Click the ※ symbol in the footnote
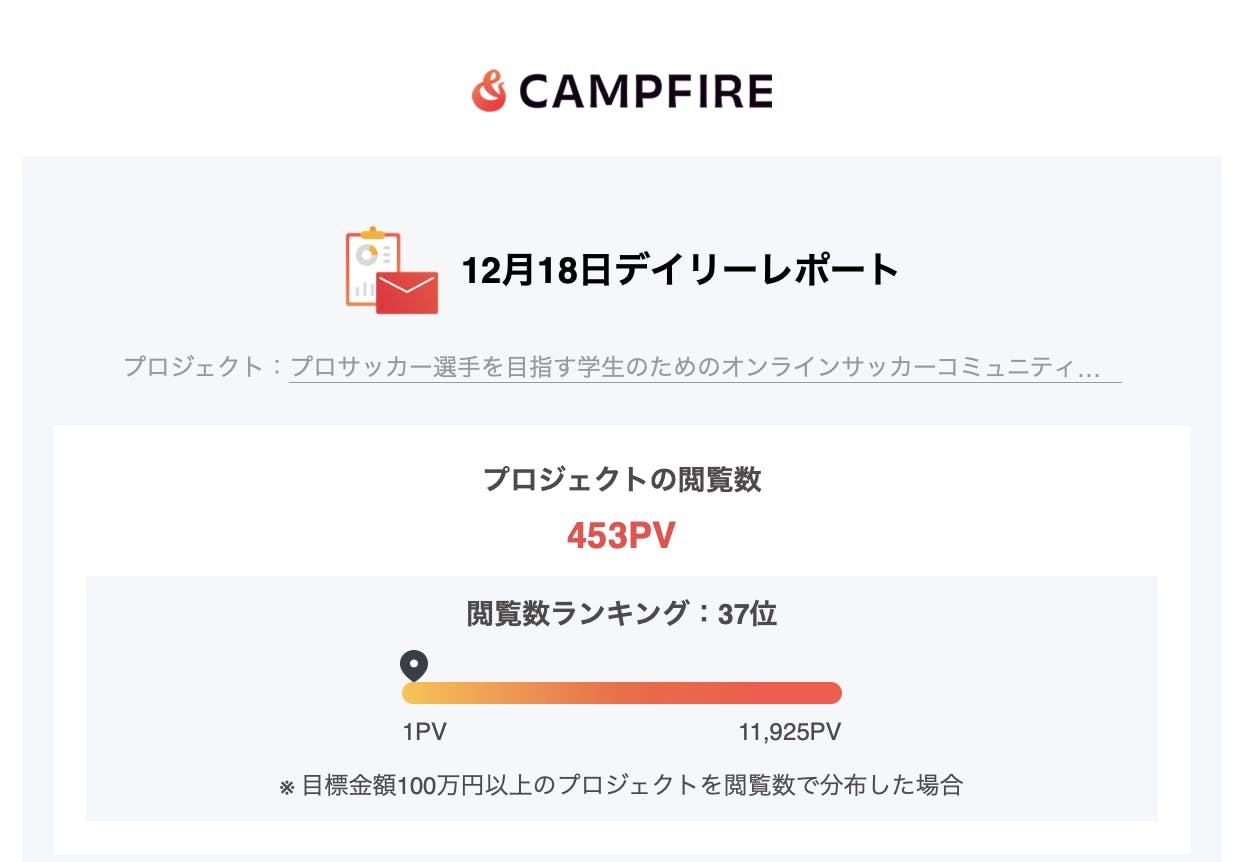 (287, 787)
